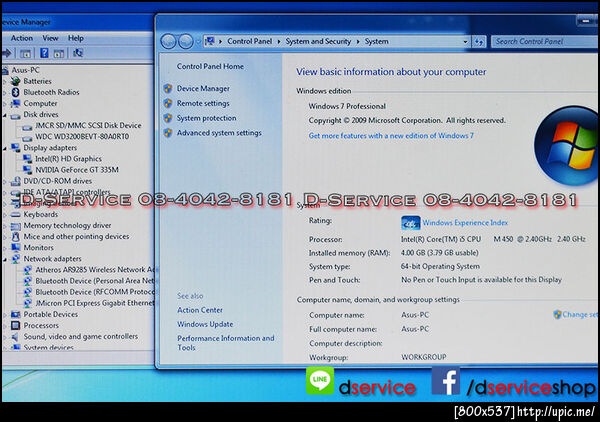This screenshot has width=600, height=422.
Task: Click the blue Help toolbar icon in Device Manager
Action: pyautogui.click(x=44, y=53)
